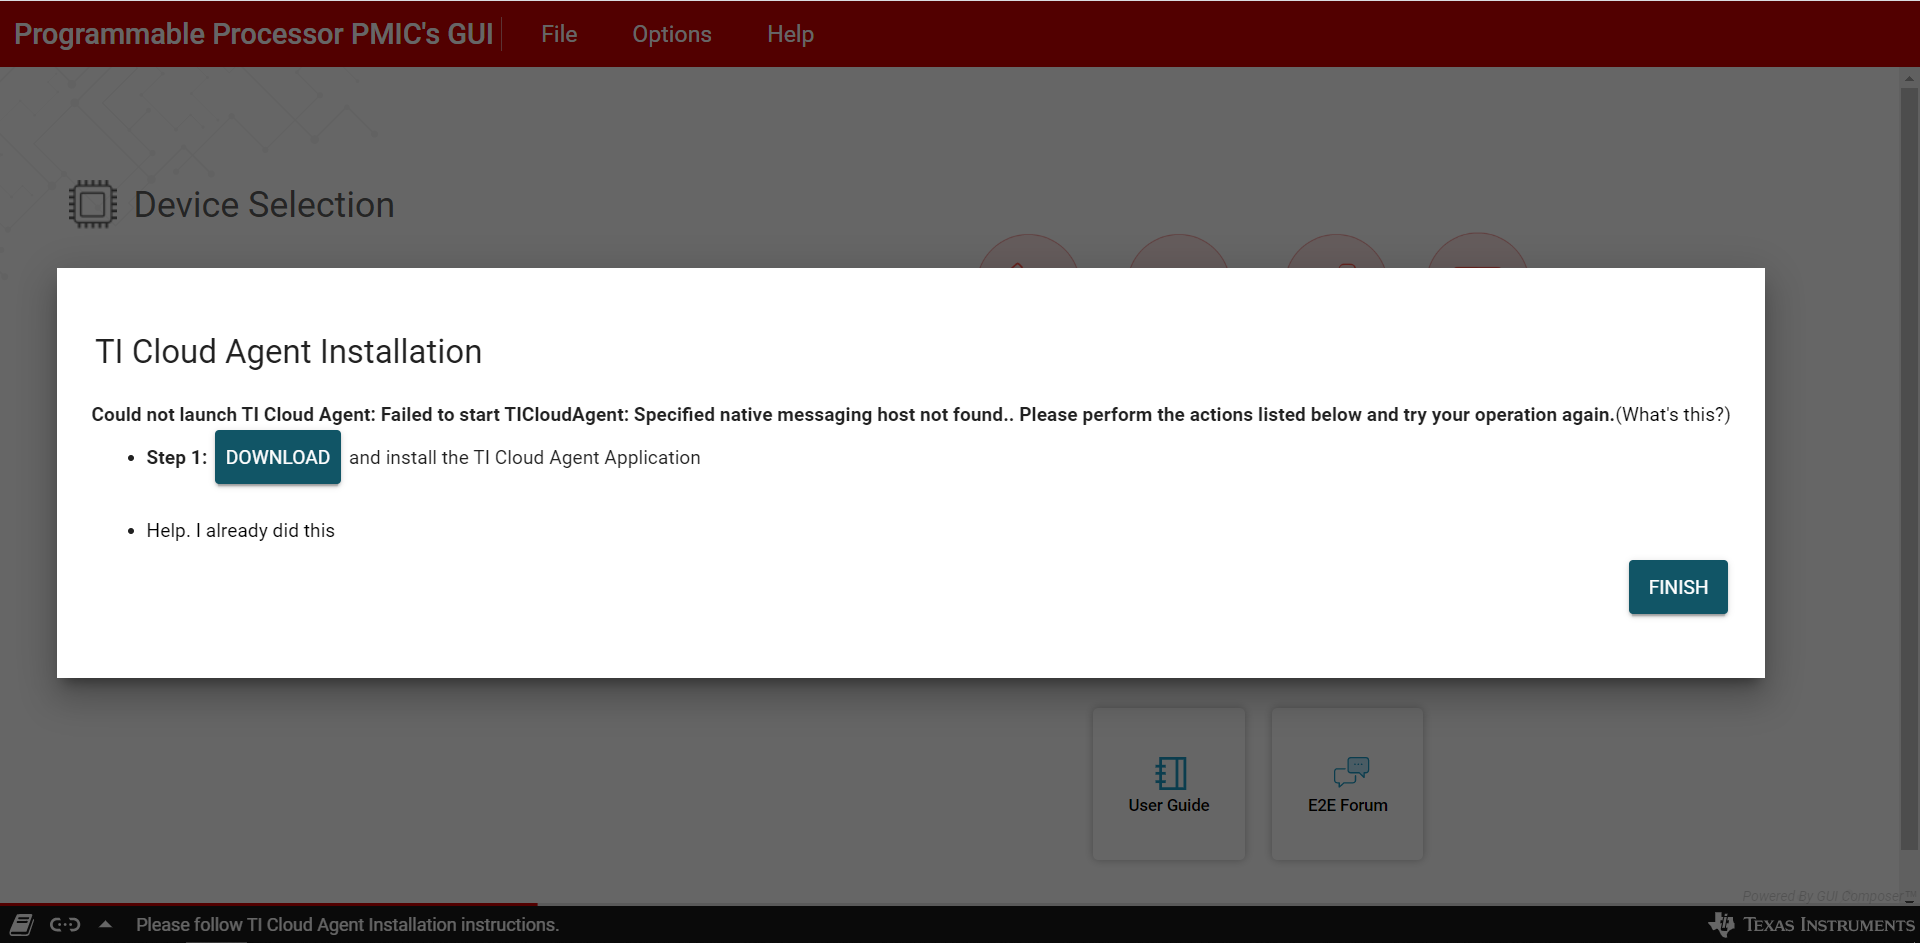This screenshot has width=1920, height=943.
Task: Click the Device Selection chip icon
Action: [92, 204]
